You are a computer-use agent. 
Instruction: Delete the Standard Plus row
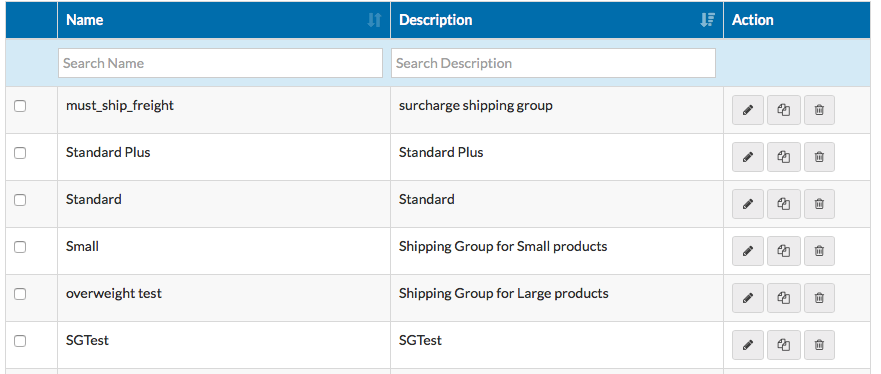(819, 157)
